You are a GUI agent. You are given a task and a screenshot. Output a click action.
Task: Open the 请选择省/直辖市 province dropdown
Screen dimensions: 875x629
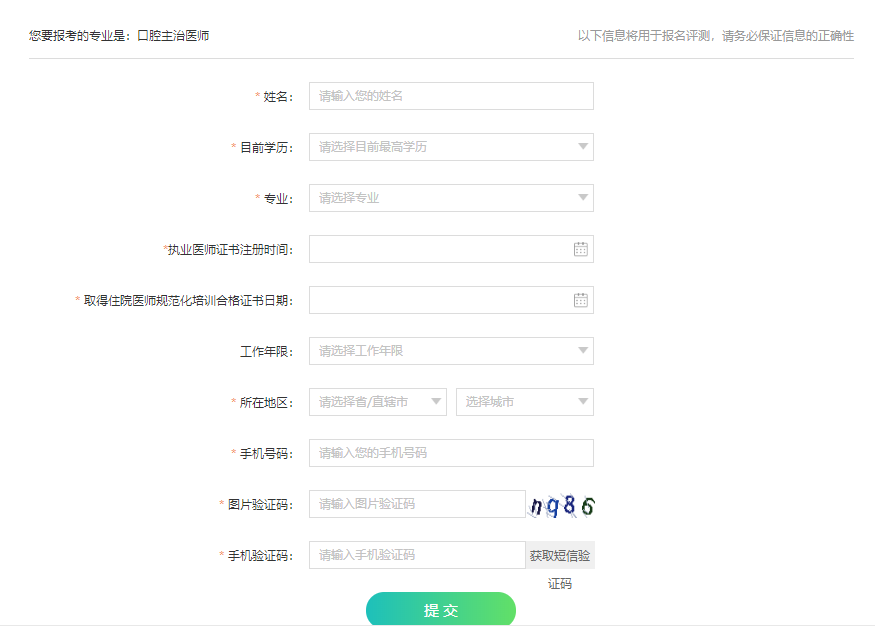click(380, 401)
